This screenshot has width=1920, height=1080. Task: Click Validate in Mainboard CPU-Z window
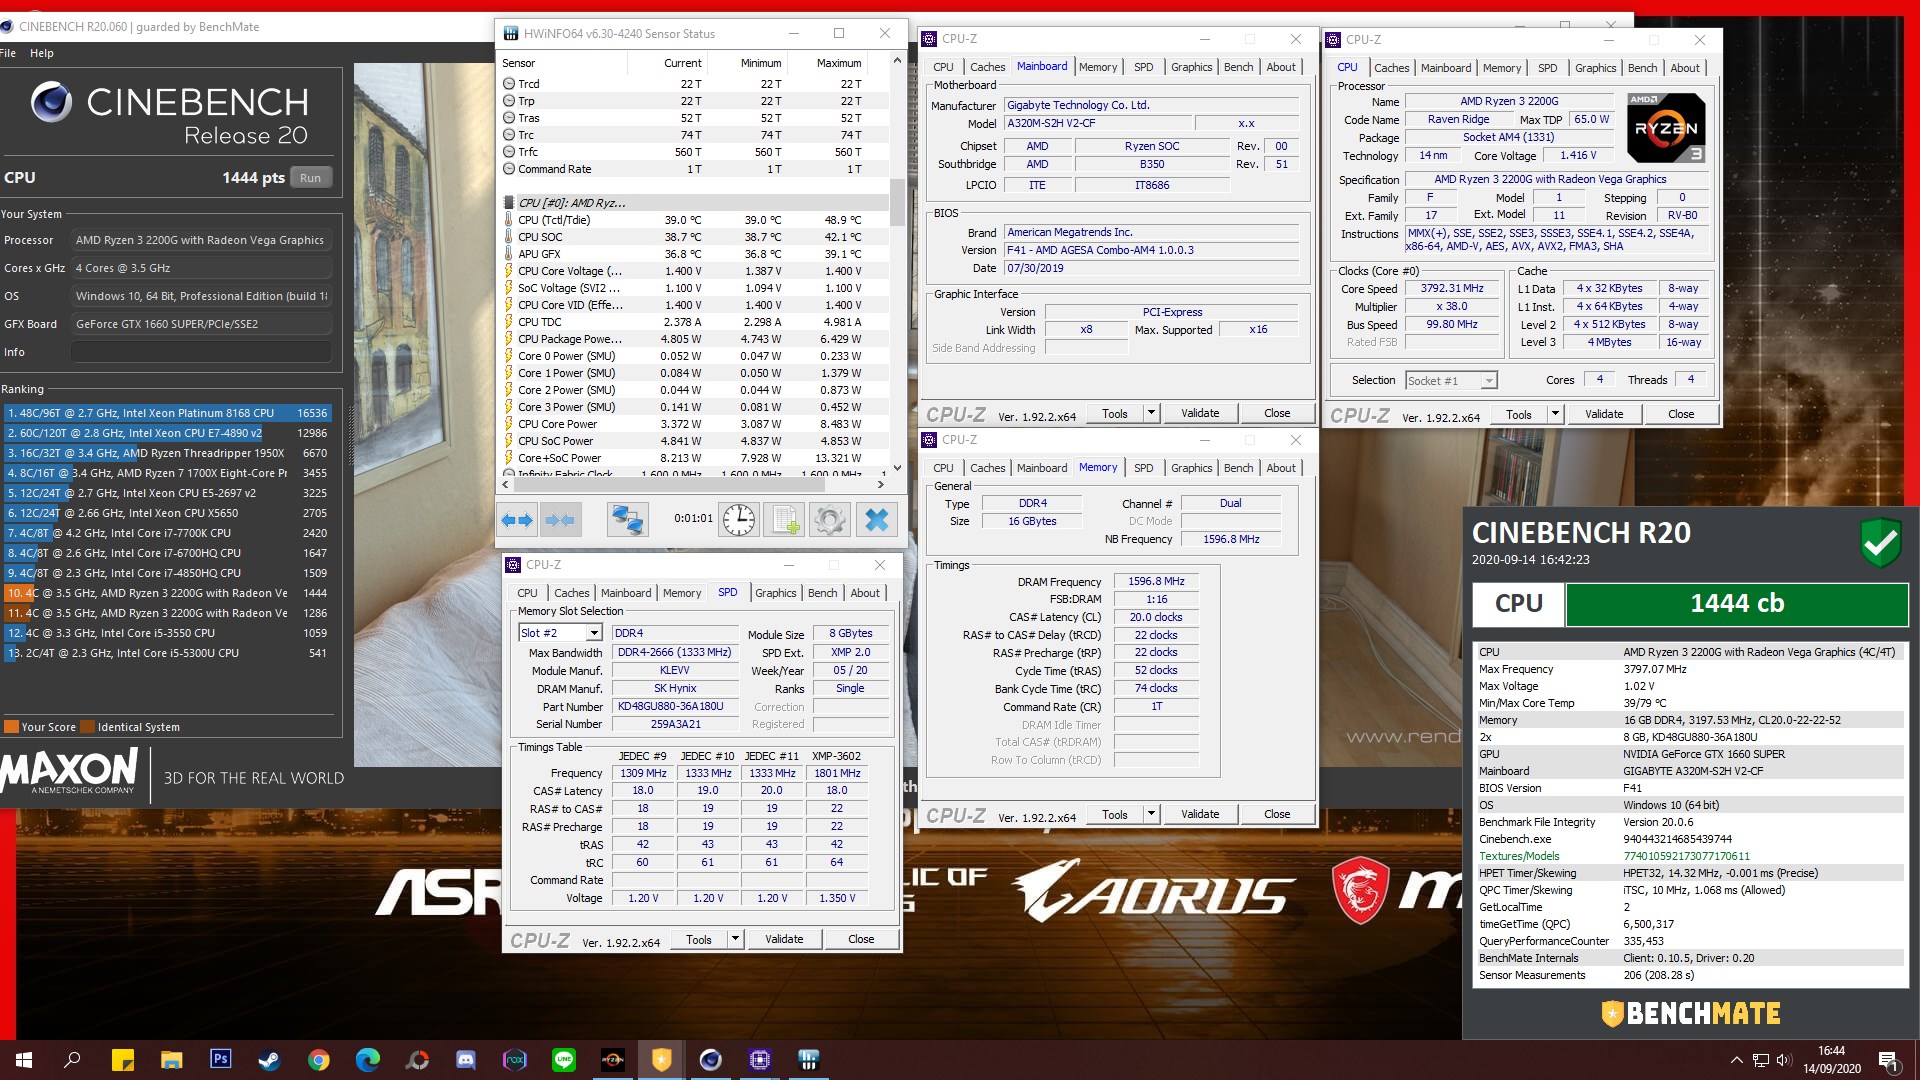point(1200,413)
